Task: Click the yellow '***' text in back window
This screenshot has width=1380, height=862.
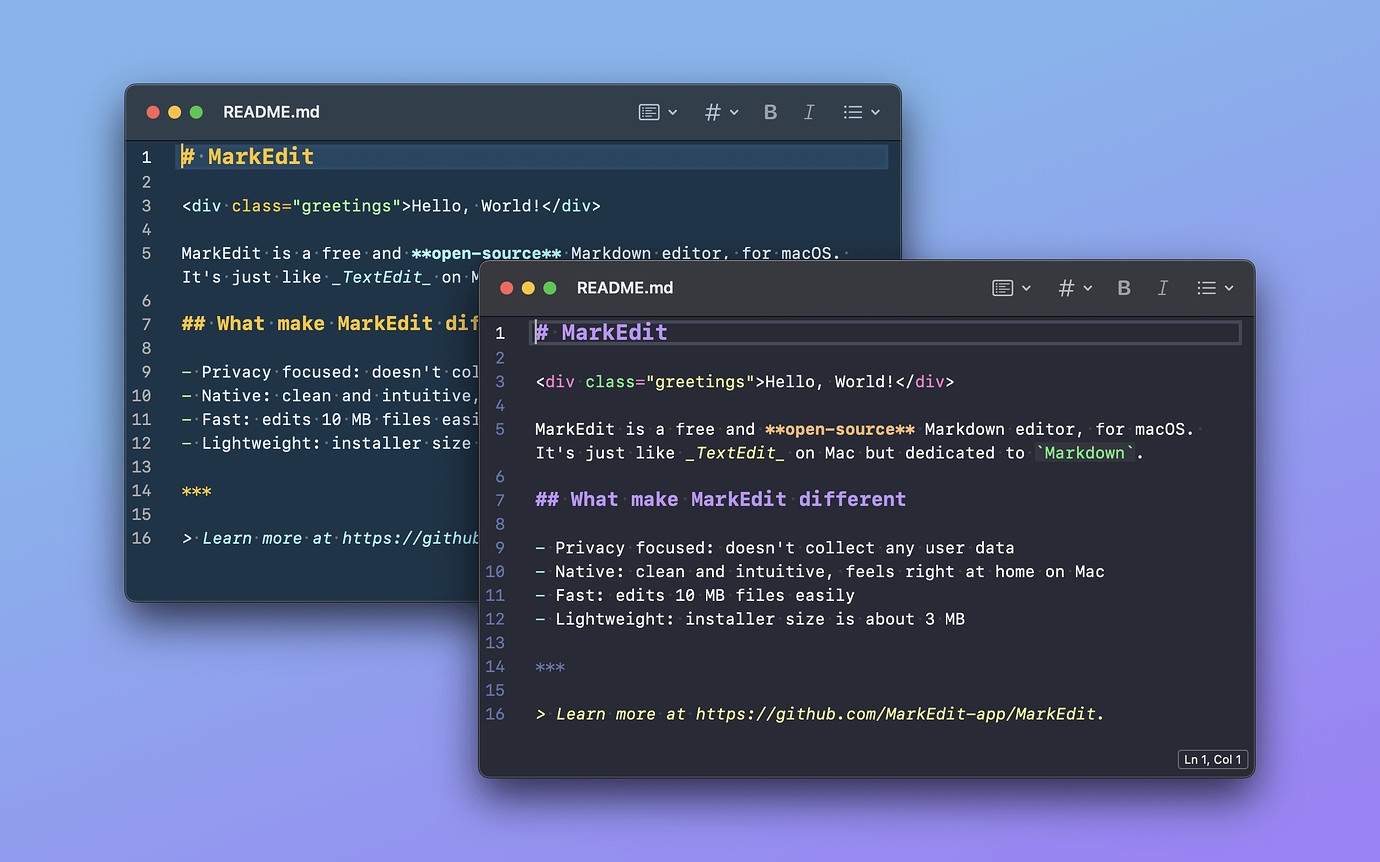Action: [196, 491]
